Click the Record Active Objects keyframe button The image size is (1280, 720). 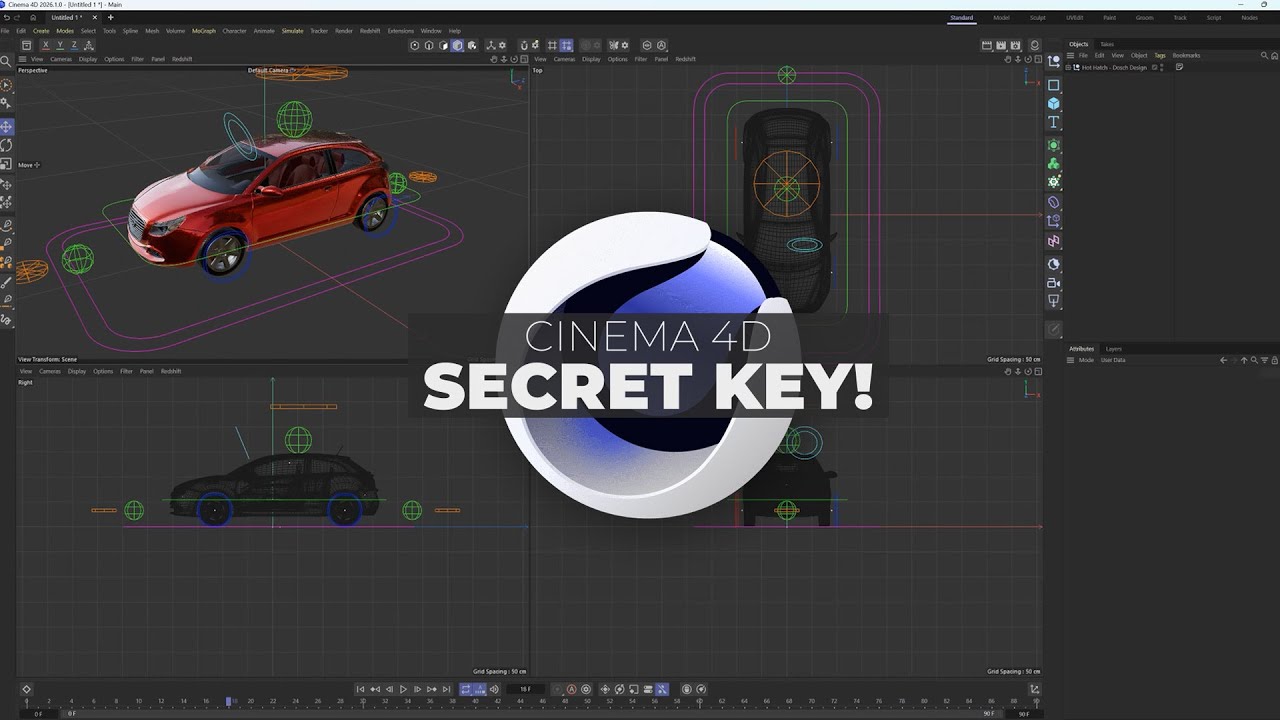[557, 689]
